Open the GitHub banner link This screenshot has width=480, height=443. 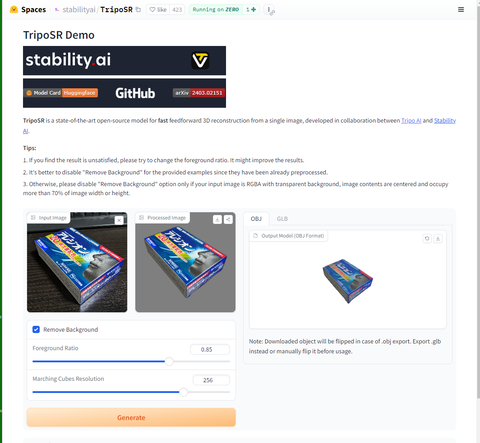(x=135, y=93)
